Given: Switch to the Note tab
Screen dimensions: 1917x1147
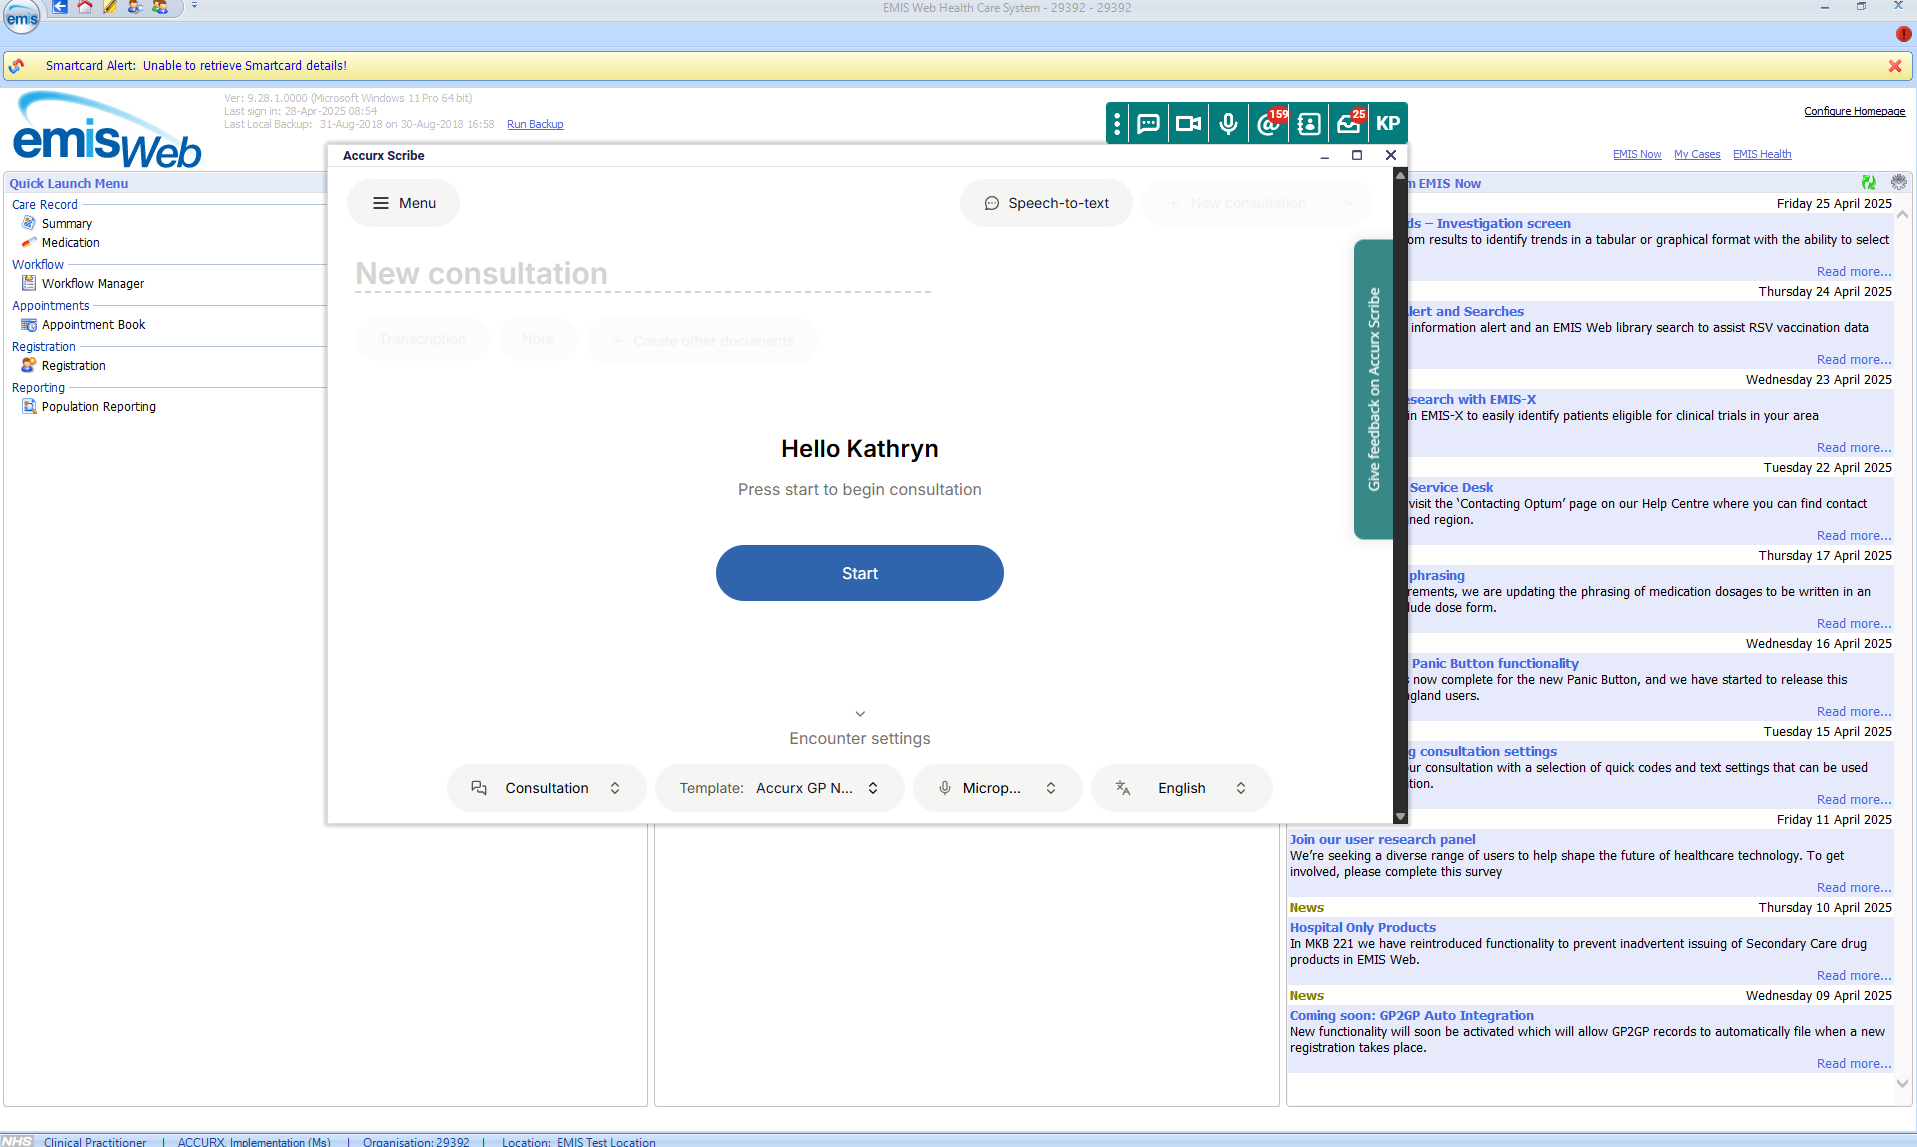Looking at the screenshot, I should 537,340.
